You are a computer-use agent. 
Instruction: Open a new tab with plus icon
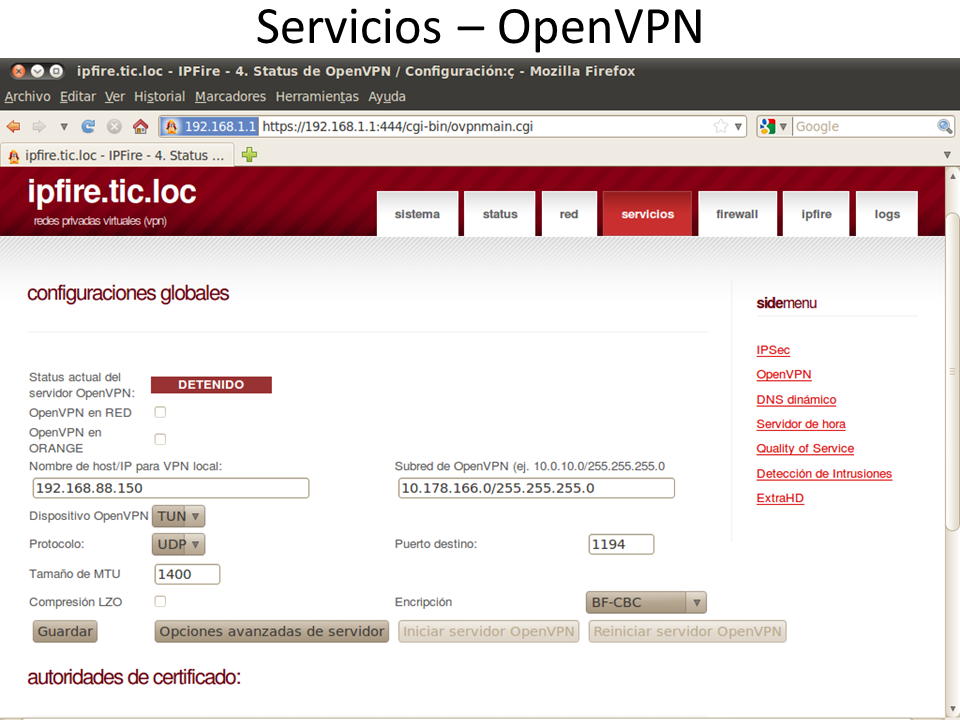point(249,155)
